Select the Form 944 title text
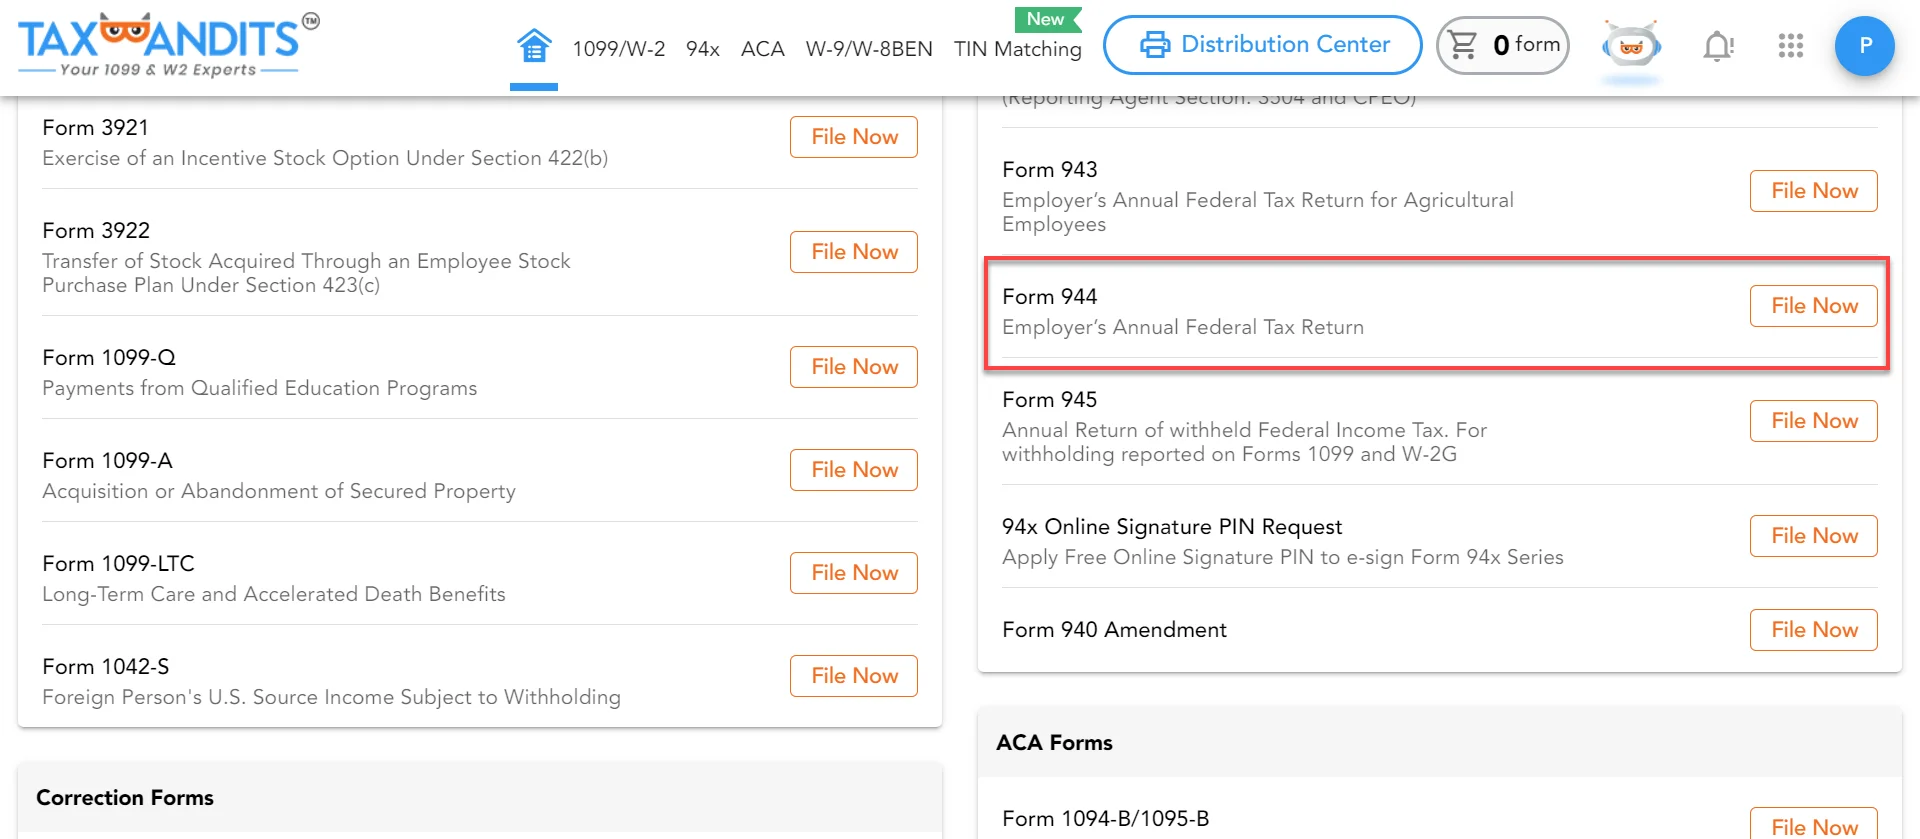The image size is (1920, 839). pos(1050,297)
